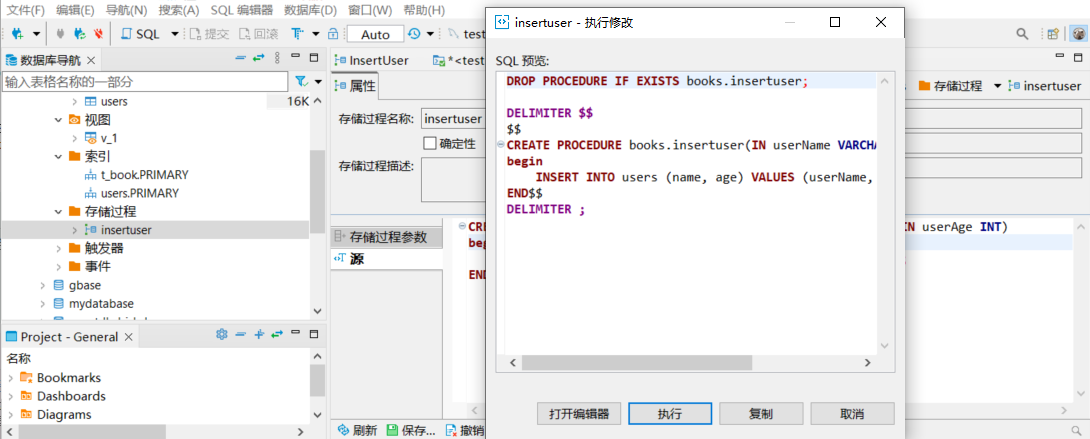Open the 存储过程 breadcrumb dropdown arrow
1090x439 pixels.
(997, 87)
